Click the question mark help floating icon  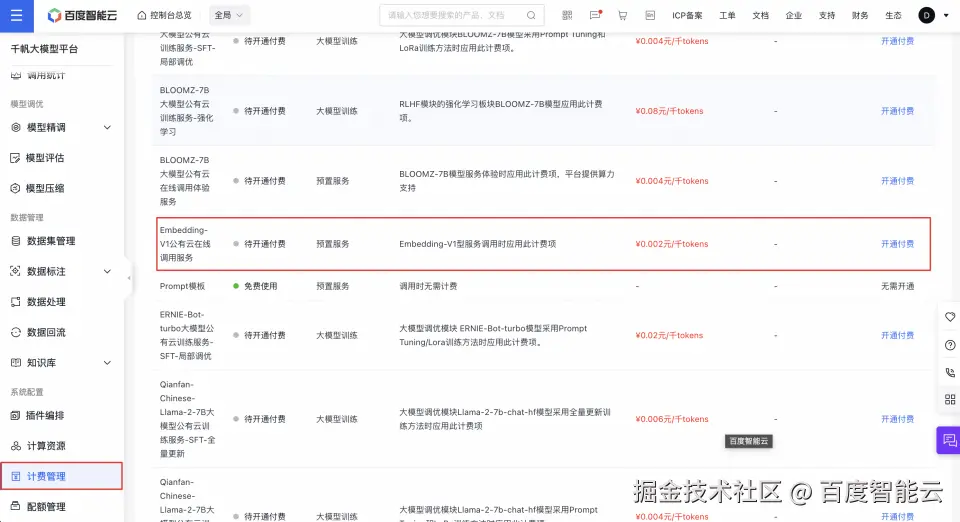(950, 345)
